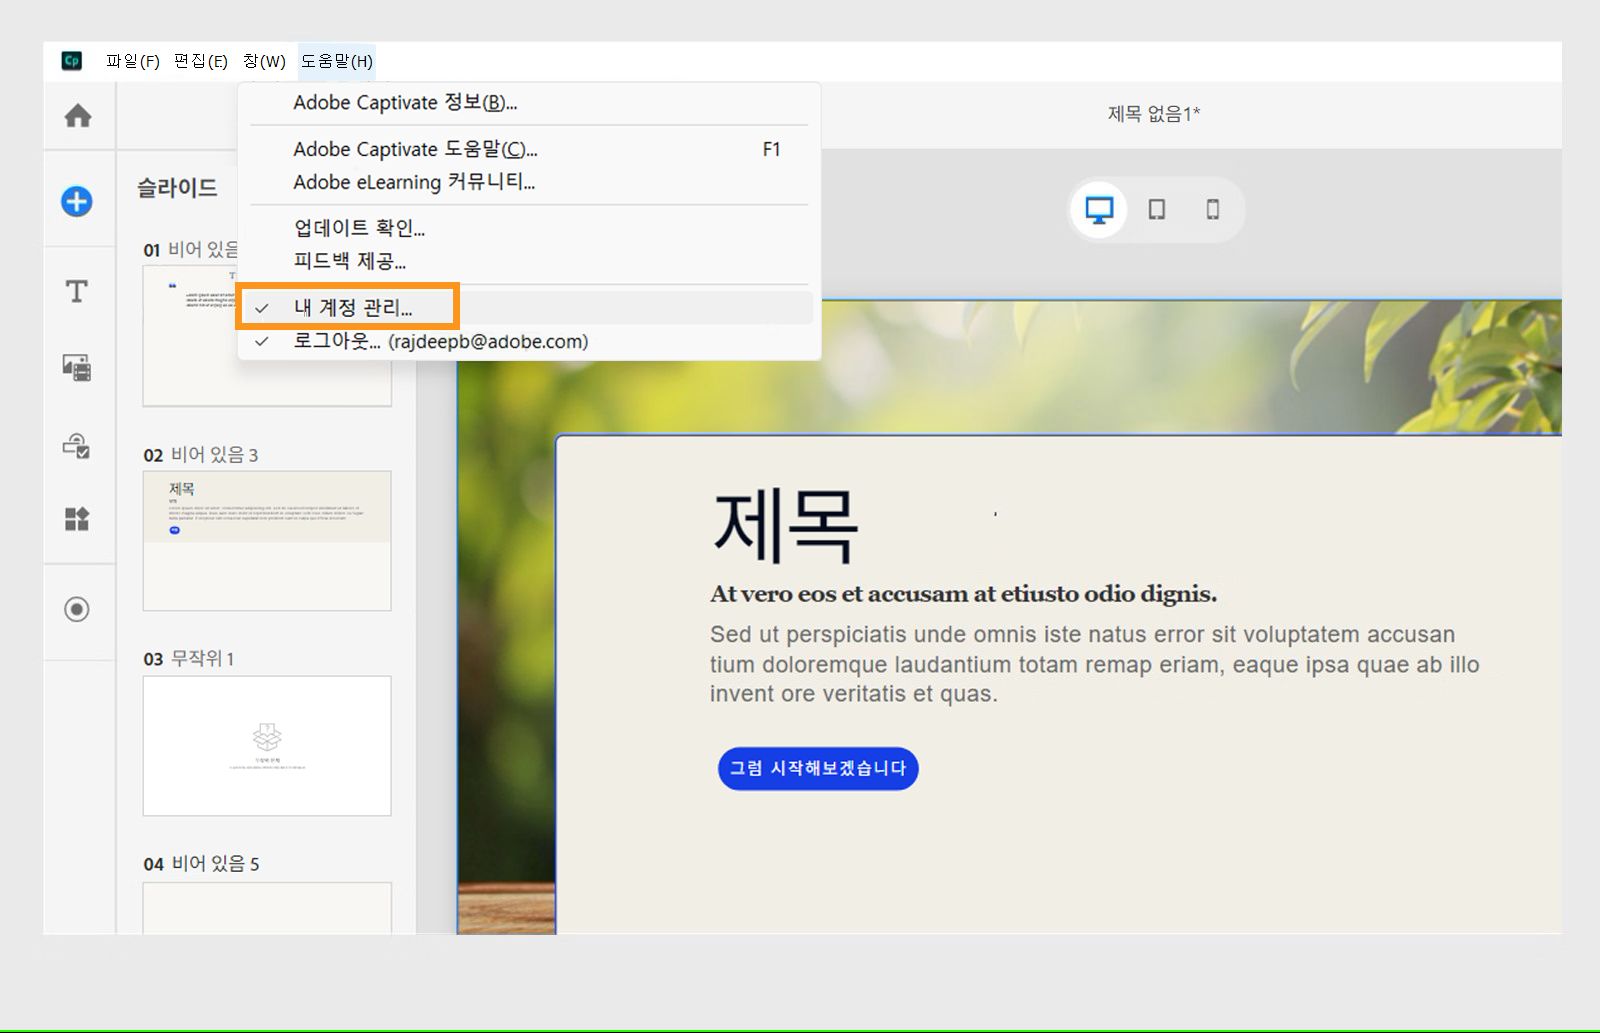Viewport: 1600px width, 1033px height.
Task: Switch to tablet preview device
Action: (1156, 210)
